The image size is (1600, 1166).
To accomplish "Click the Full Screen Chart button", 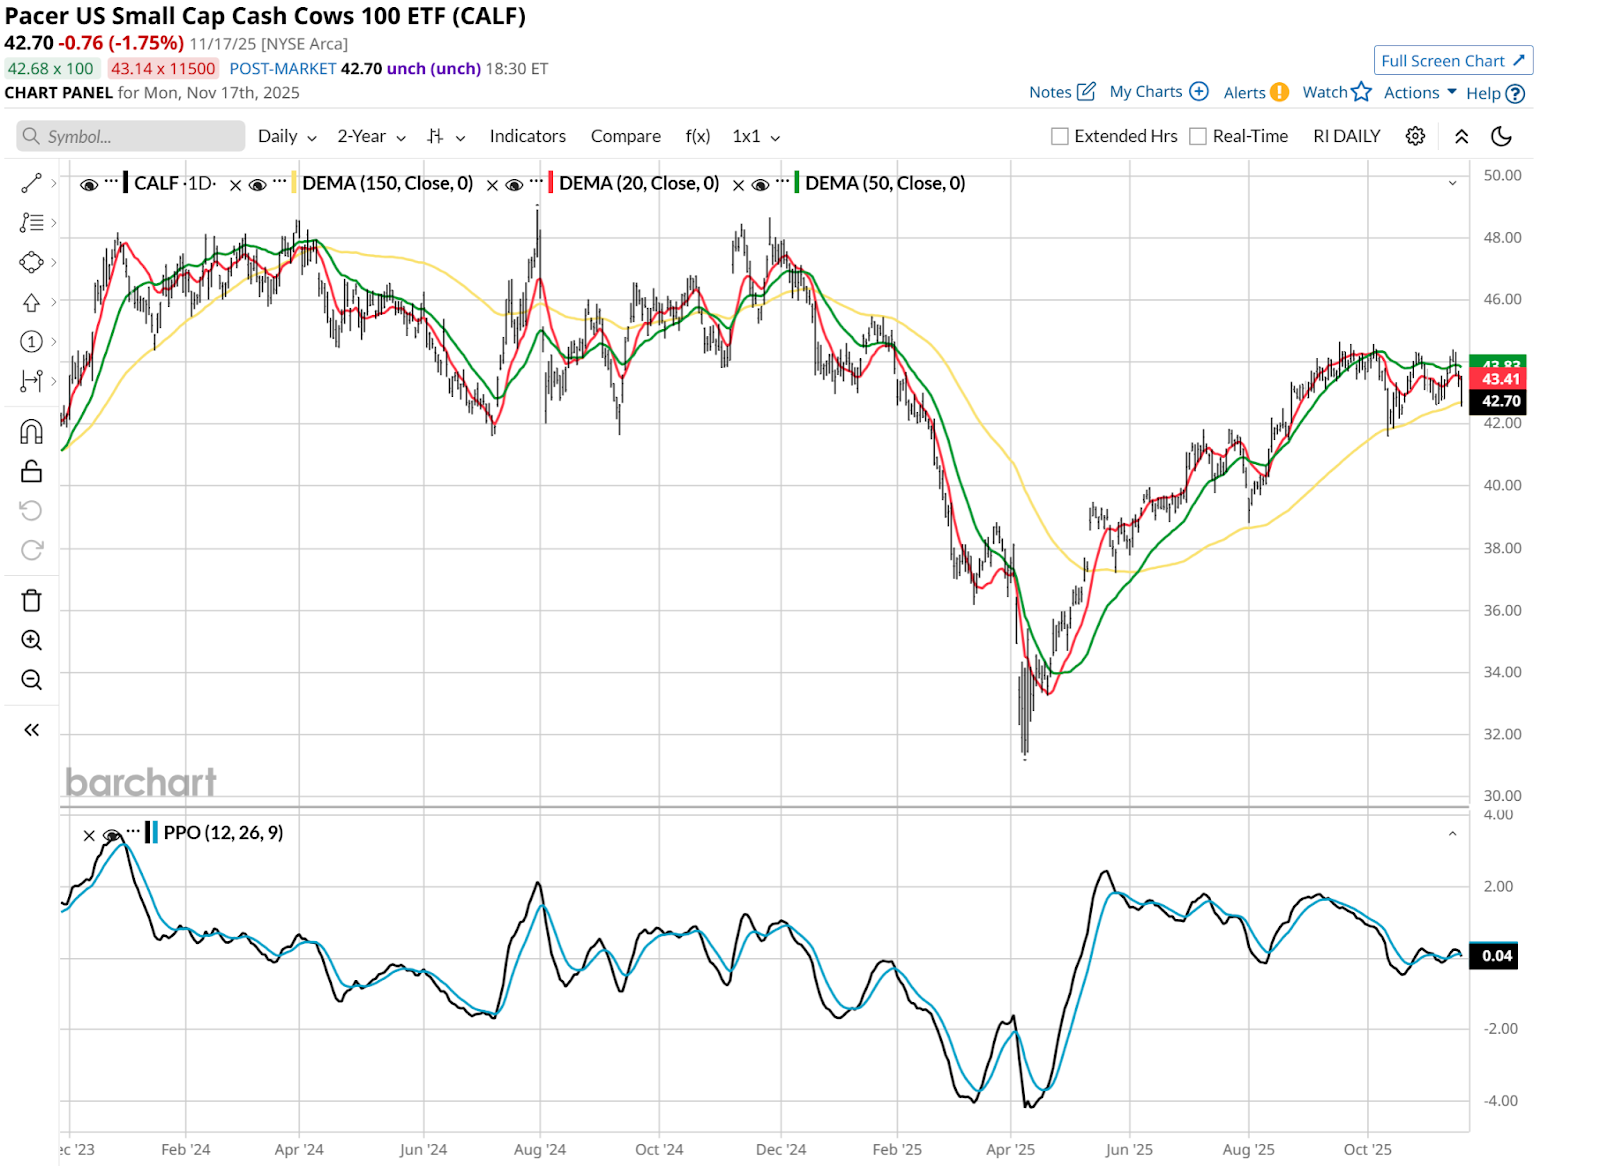I will point(1452,61).
